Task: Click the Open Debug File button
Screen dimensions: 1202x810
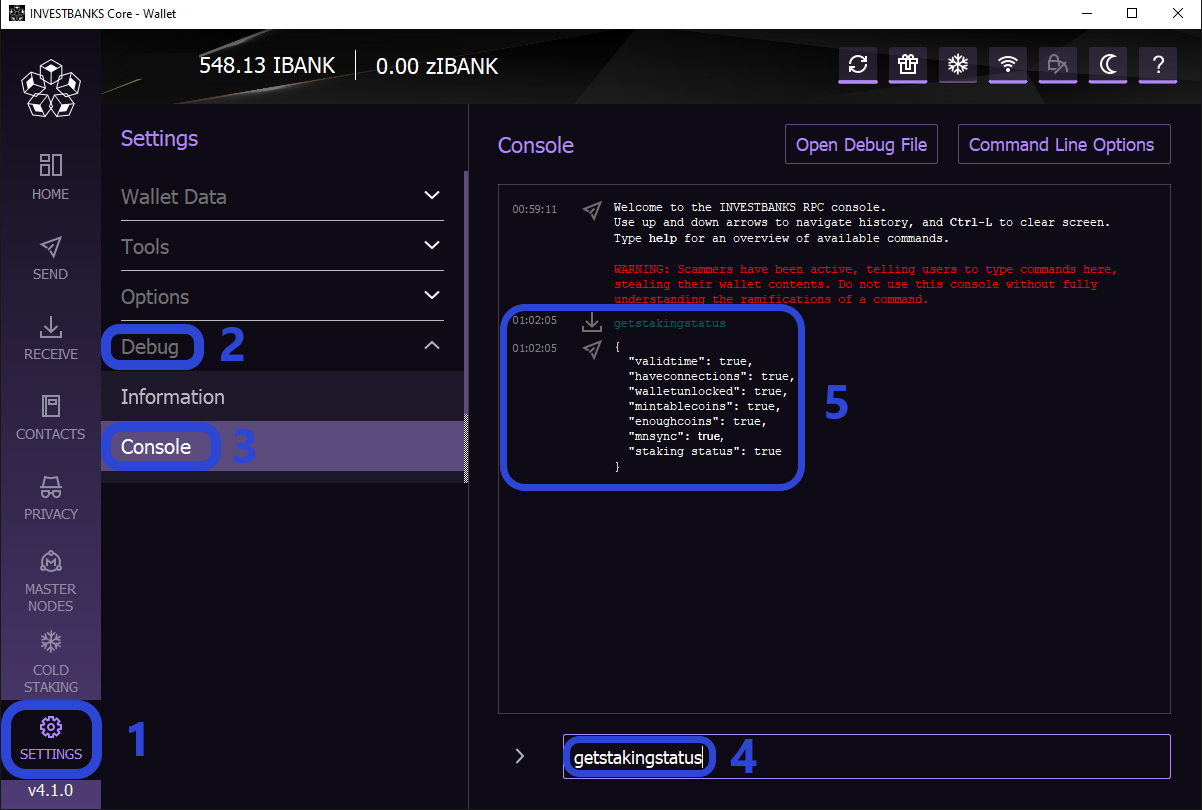Action: point(861,144)
